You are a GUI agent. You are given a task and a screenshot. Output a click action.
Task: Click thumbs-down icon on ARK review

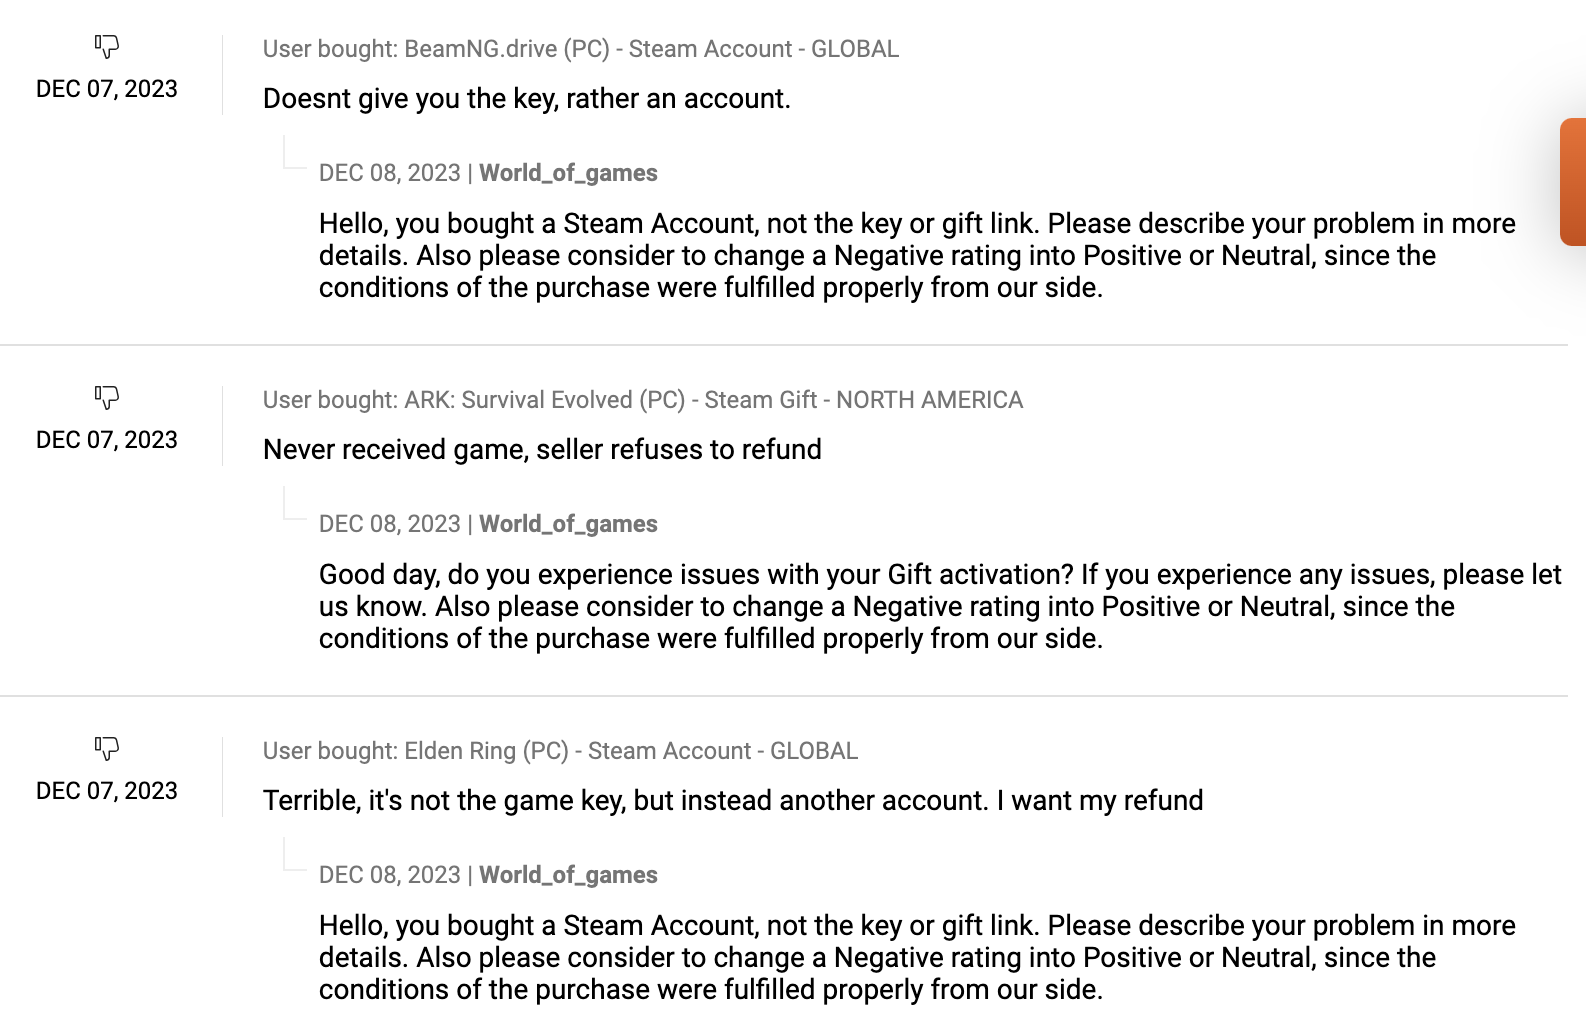click(x=107, y=397)
